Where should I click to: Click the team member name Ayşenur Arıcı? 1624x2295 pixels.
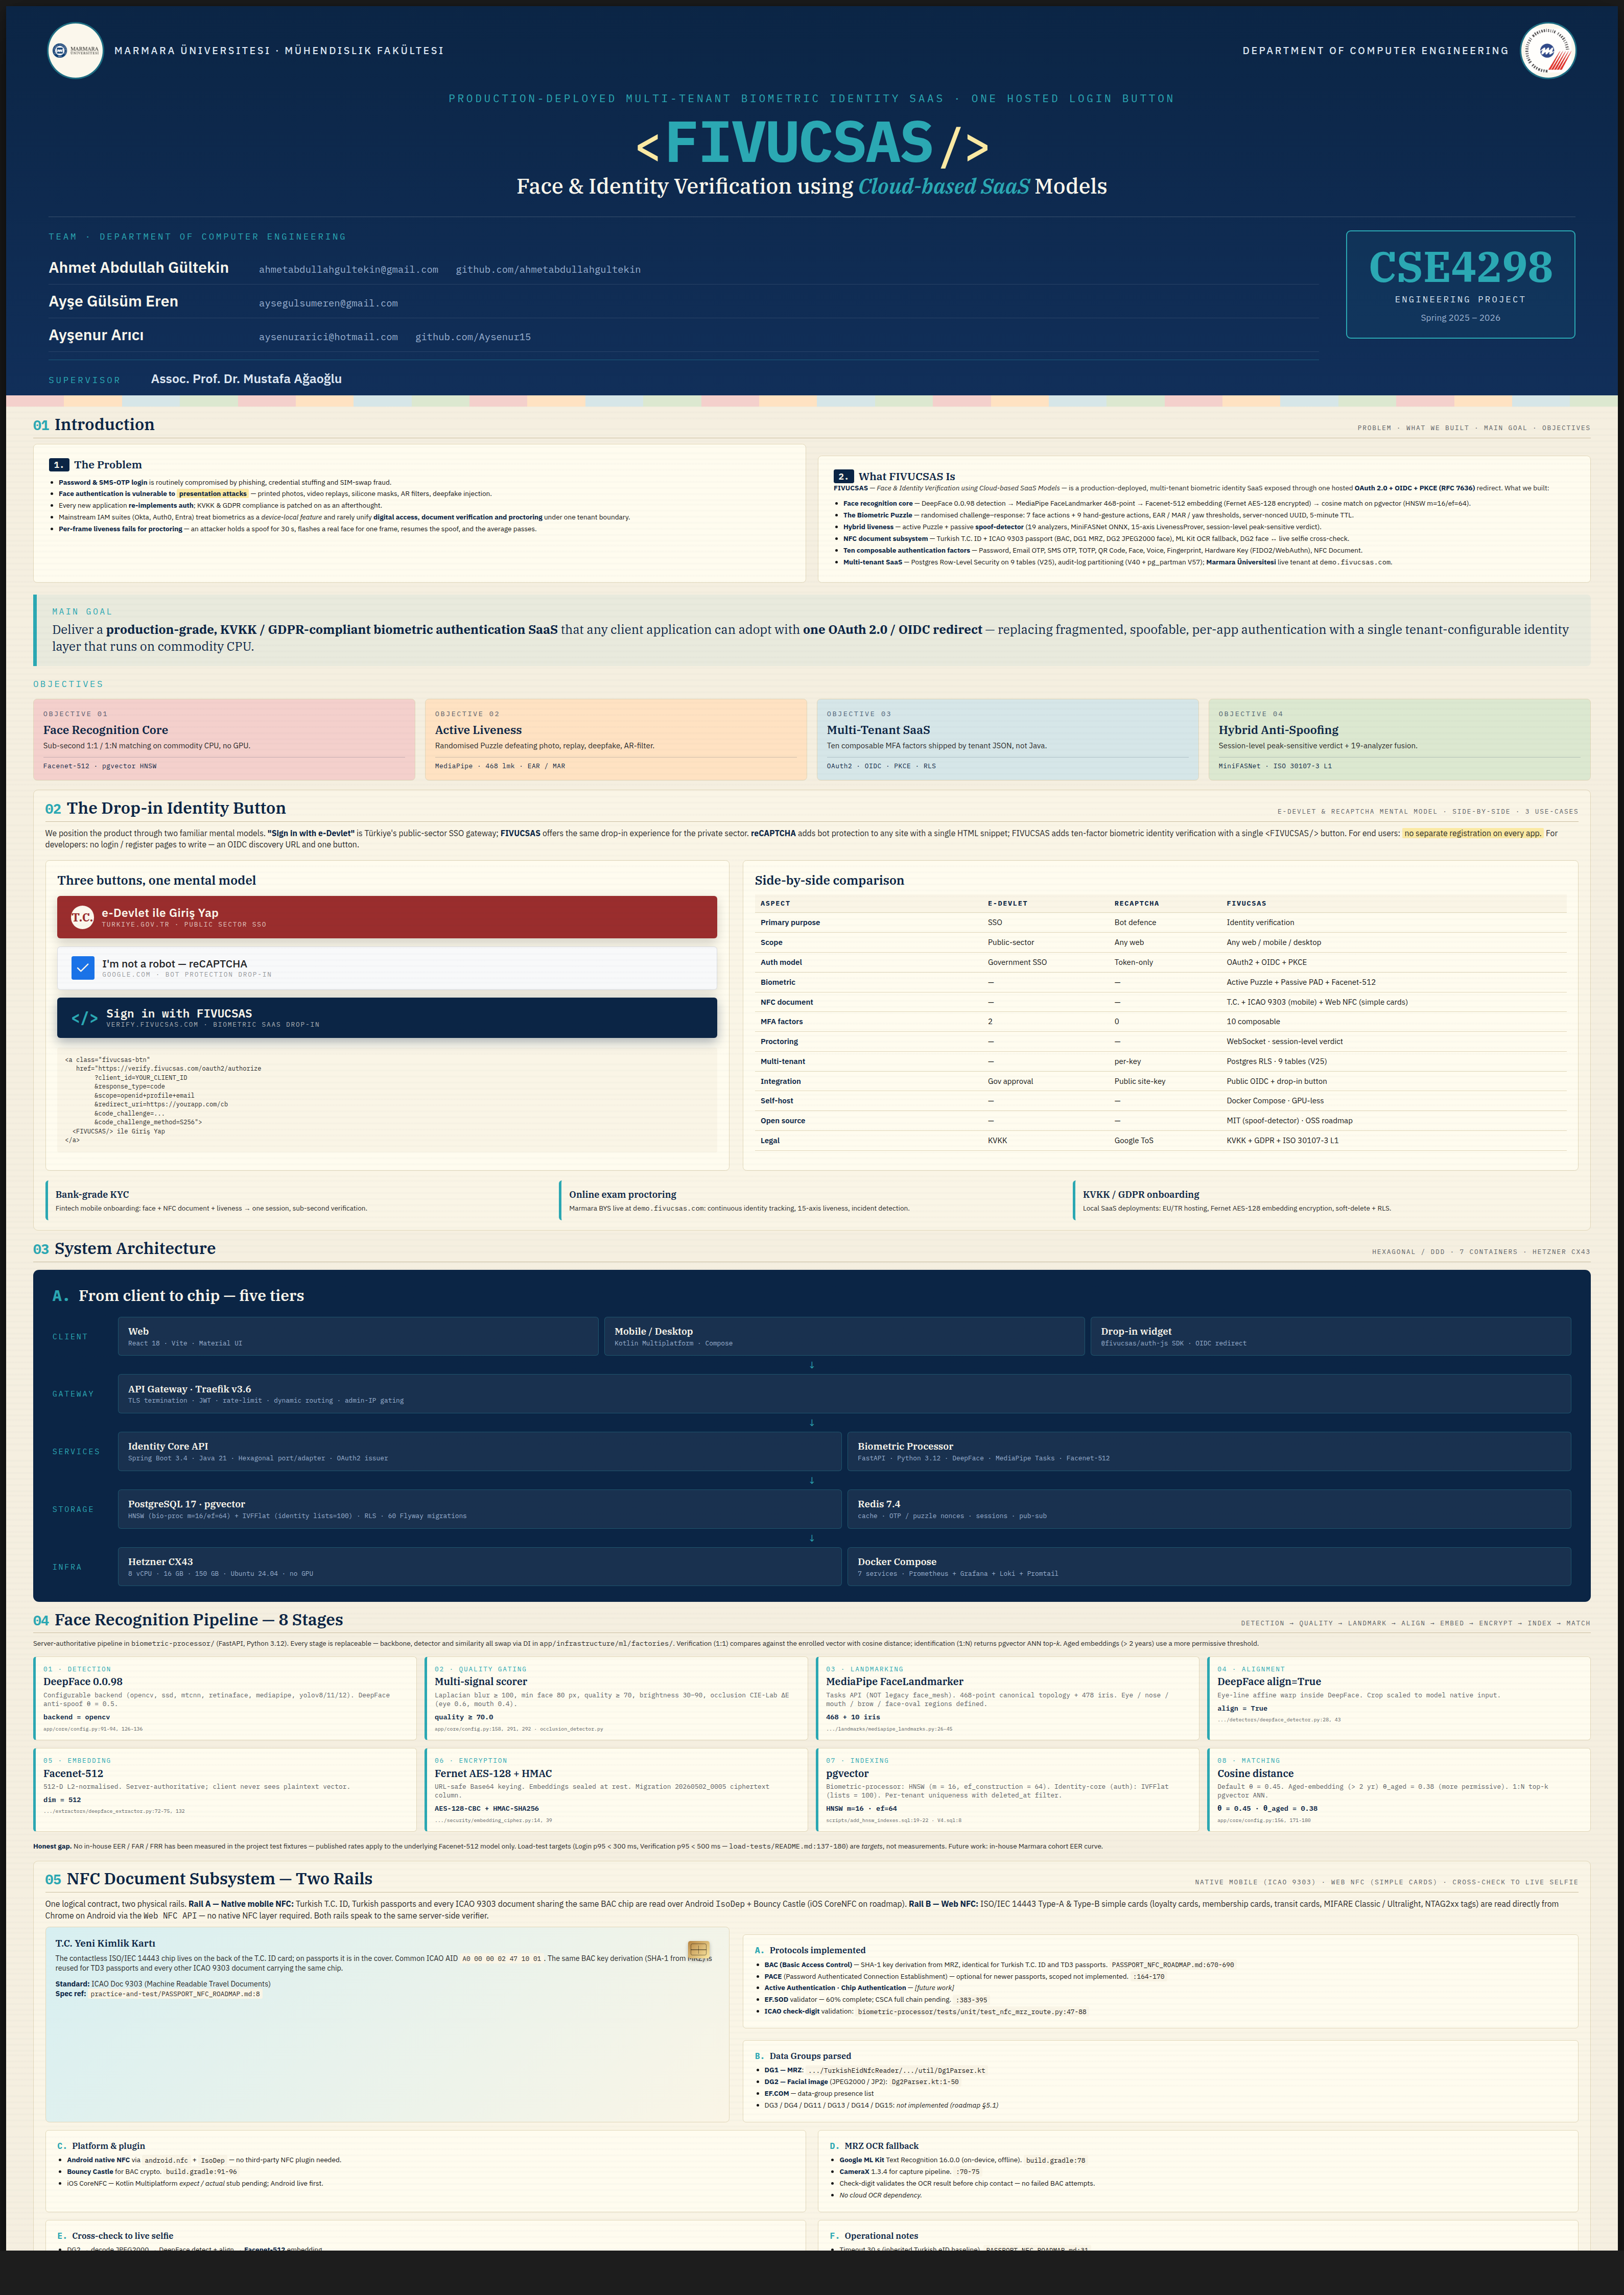click(x=96, y=335)
